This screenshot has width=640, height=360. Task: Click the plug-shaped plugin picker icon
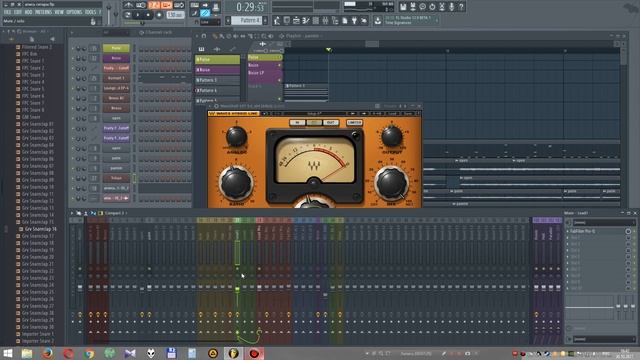[x=354, y=20]
